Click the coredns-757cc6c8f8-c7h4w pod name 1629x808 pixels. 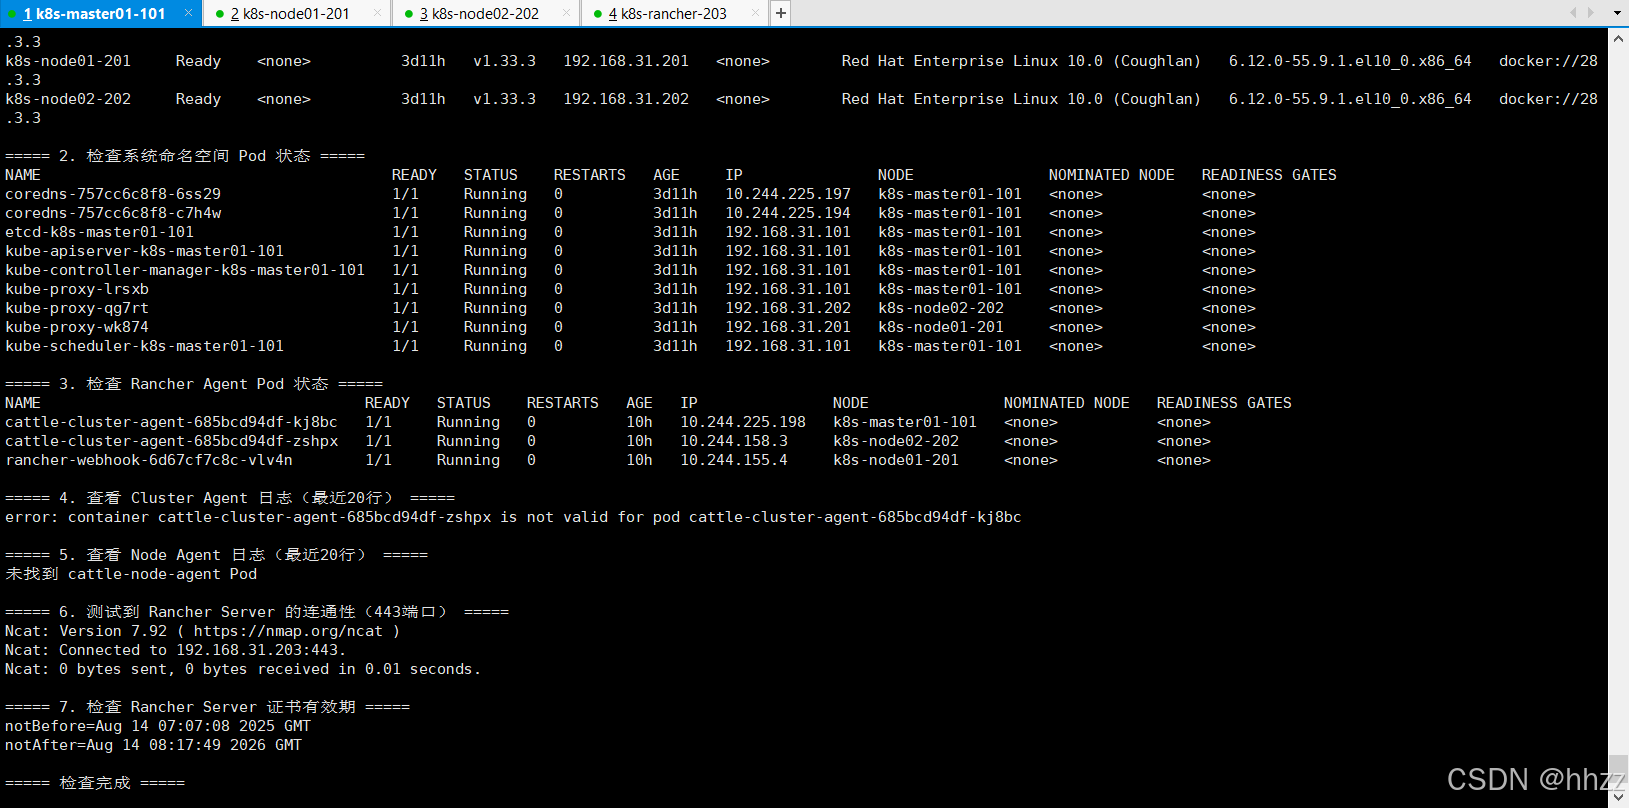[113, 213]
